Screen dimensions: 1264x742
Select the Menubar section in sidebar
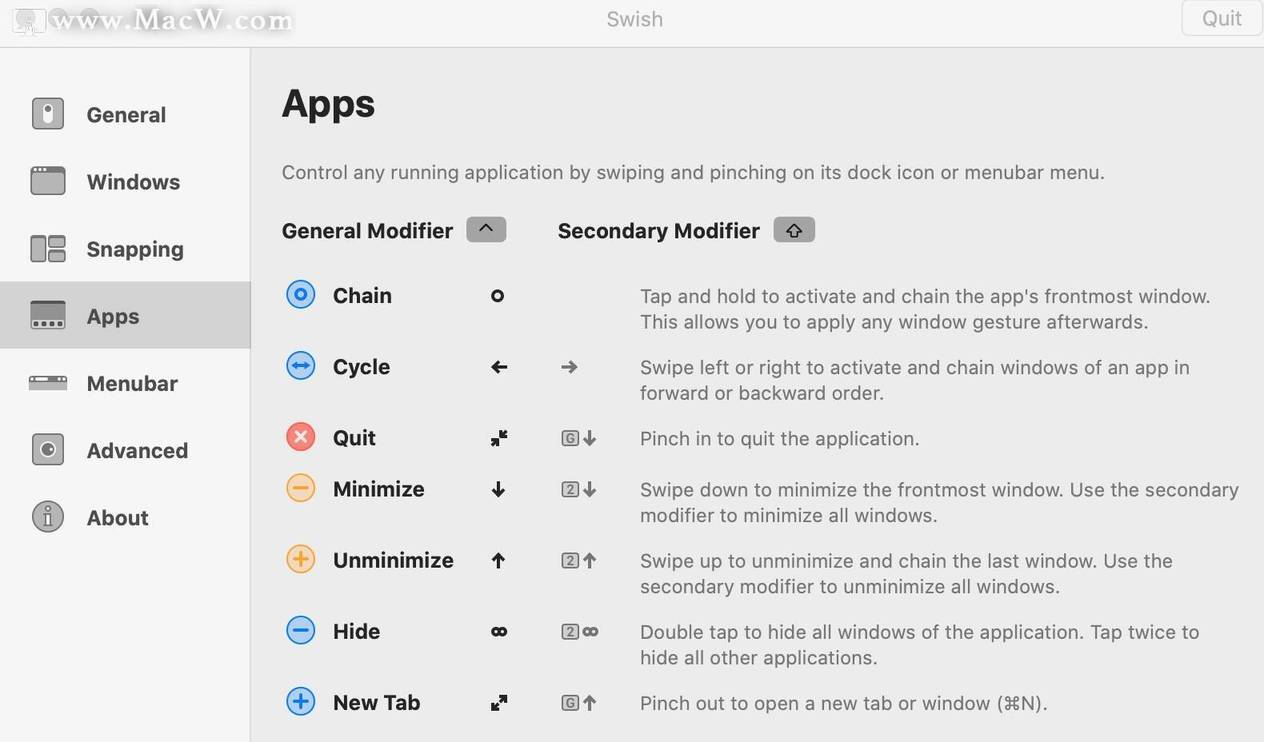[125, 383]
